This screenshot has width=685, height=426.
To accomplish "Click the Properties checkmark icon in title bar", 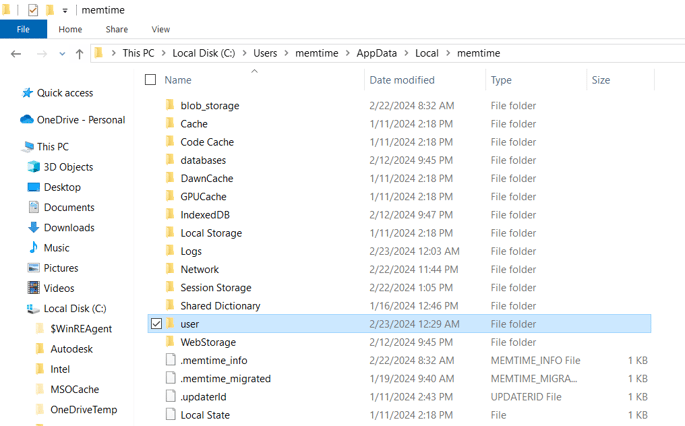I will pos(33,10).
